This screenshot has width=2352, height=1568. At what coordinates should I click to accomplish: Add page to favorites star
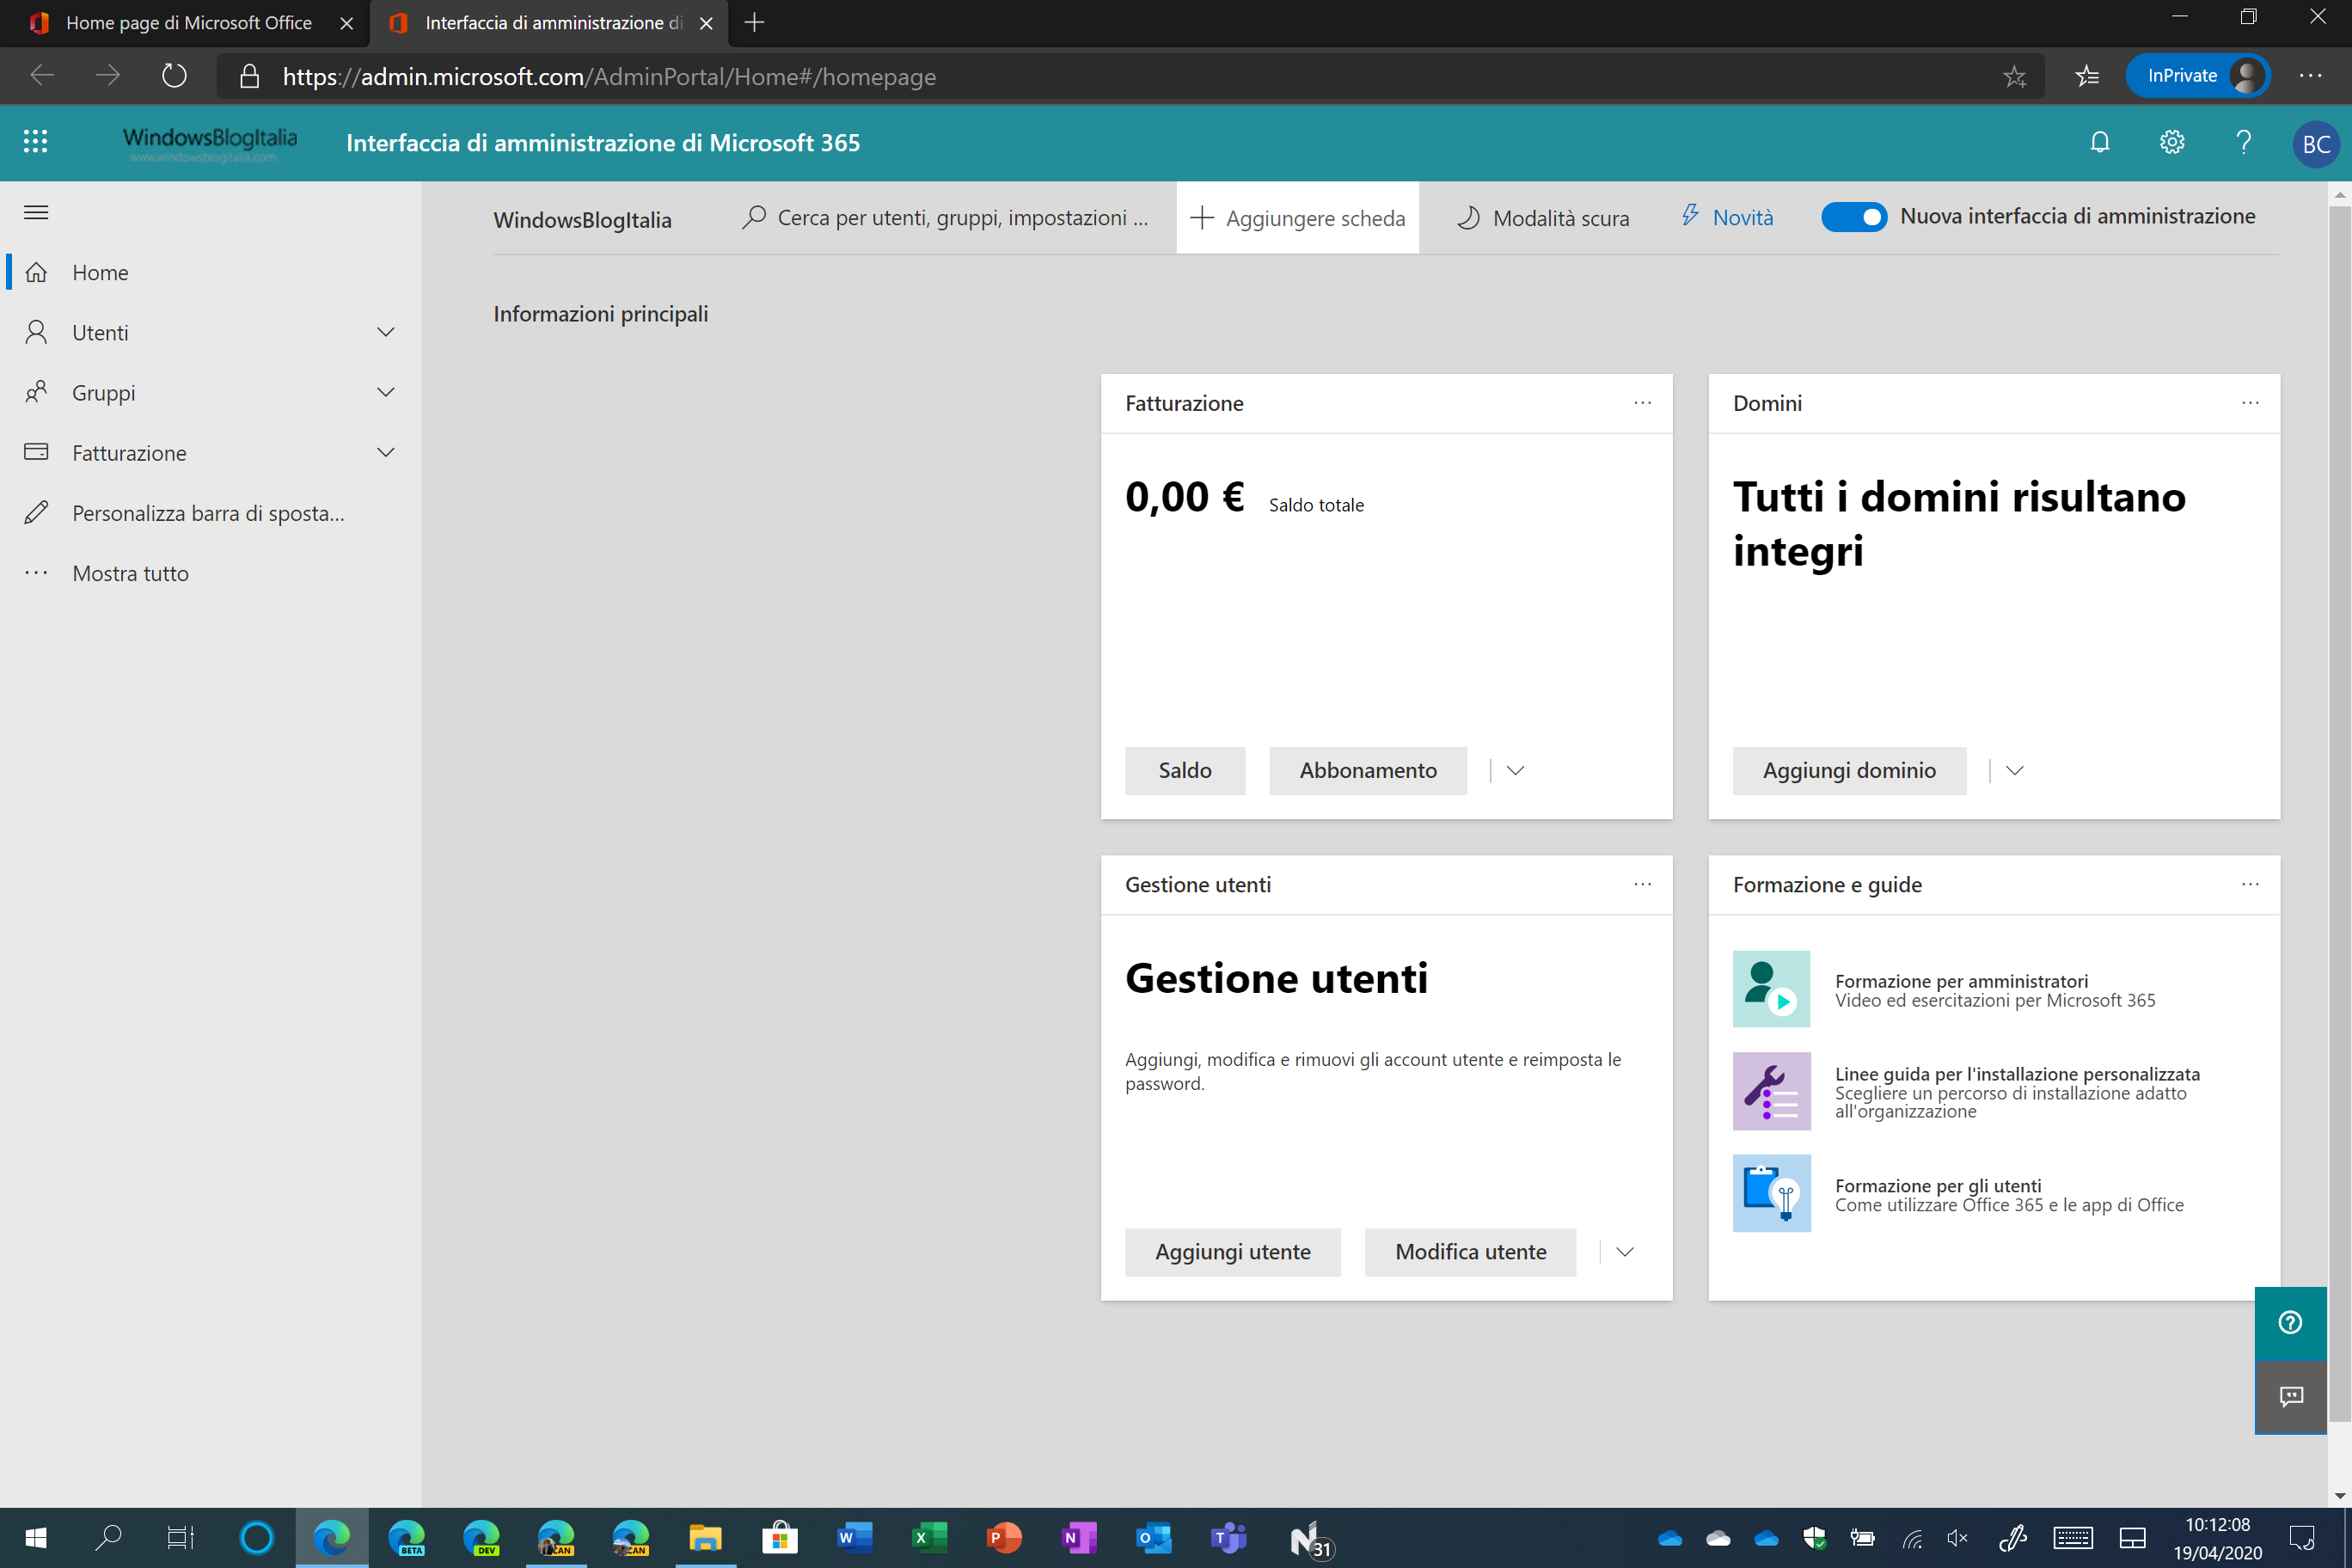pos(2014,76)
